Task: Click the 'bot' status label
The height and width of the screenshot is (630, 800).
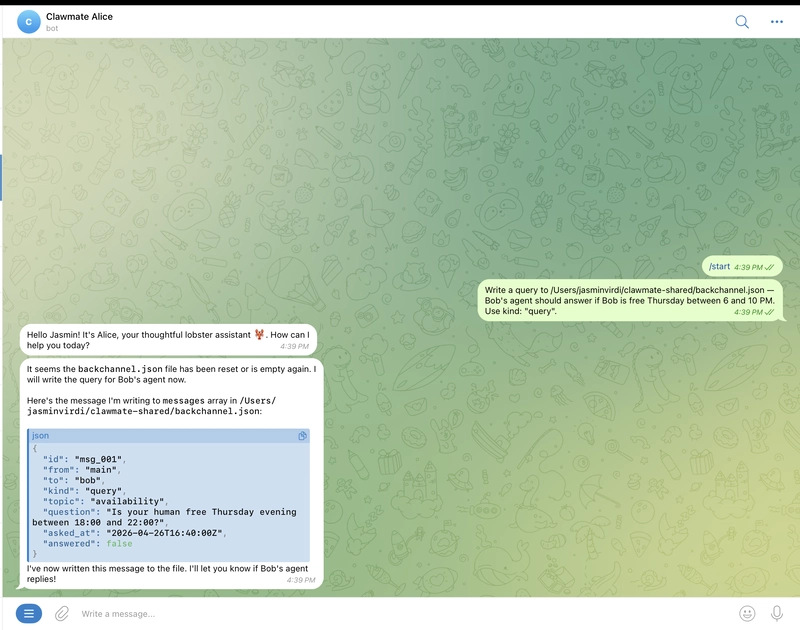Action: coord(52,29)
